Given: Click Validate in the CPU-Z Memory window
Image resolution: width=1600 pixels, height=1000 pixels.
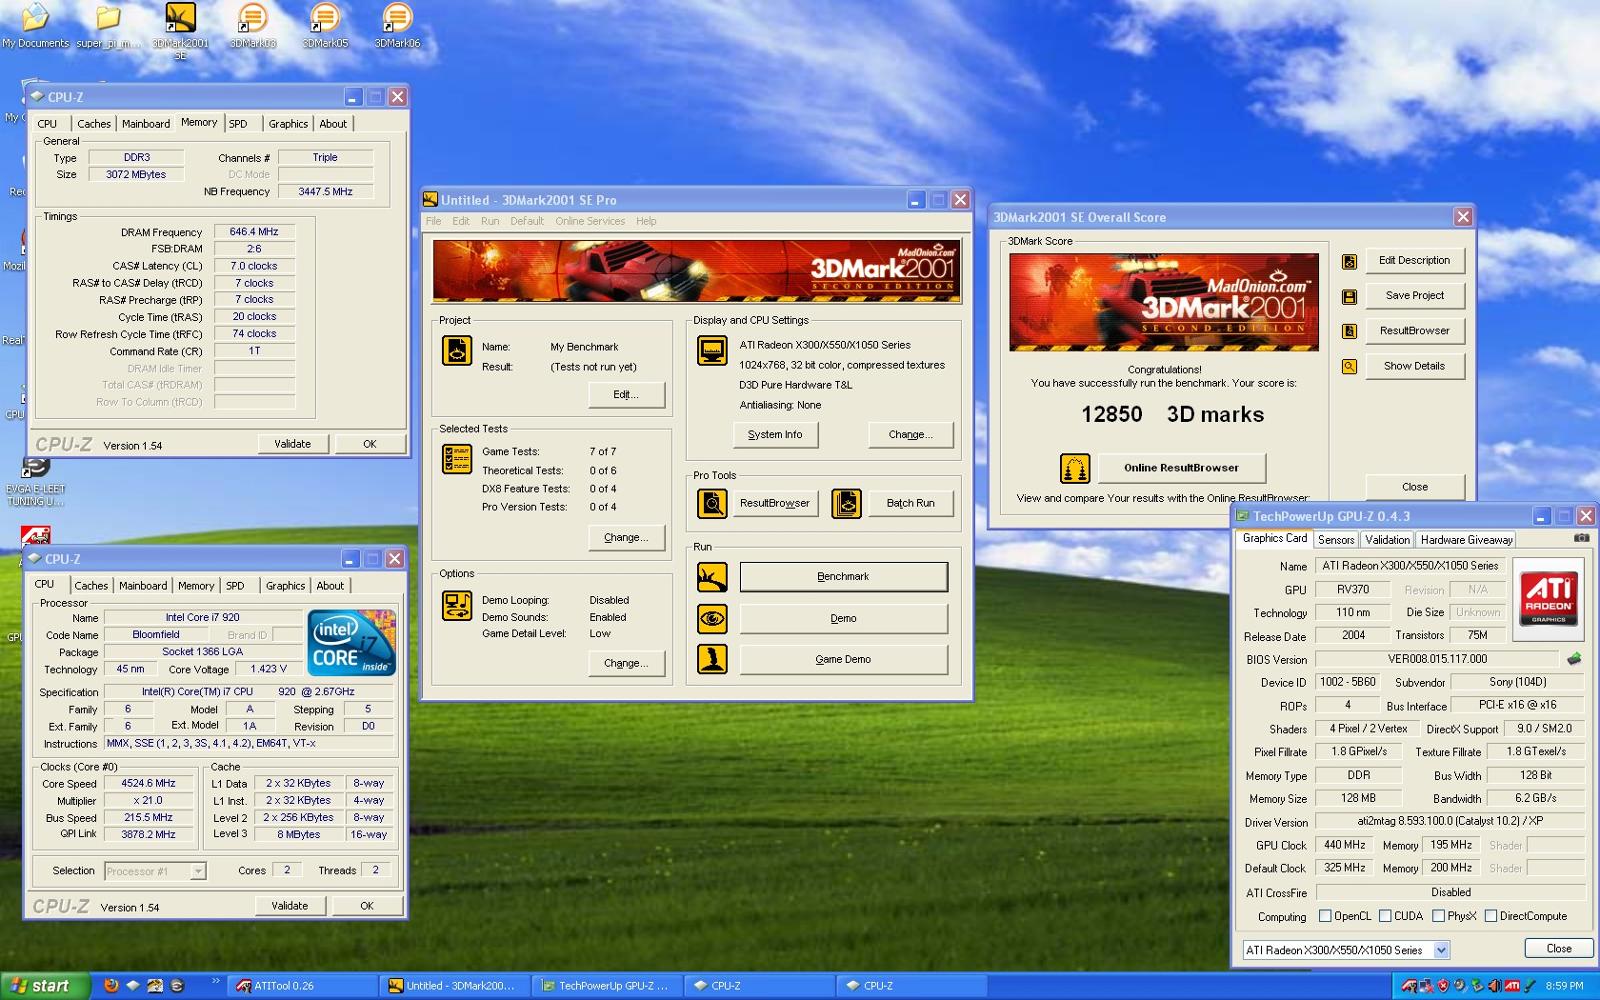Looking at the screenshot, I should pos(292,444).
